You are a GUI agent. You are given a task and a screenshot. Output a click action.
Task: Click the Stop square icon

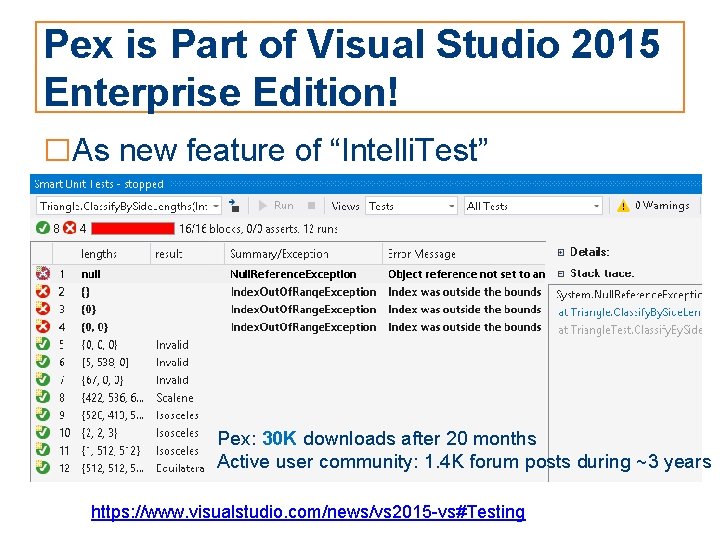311,206
